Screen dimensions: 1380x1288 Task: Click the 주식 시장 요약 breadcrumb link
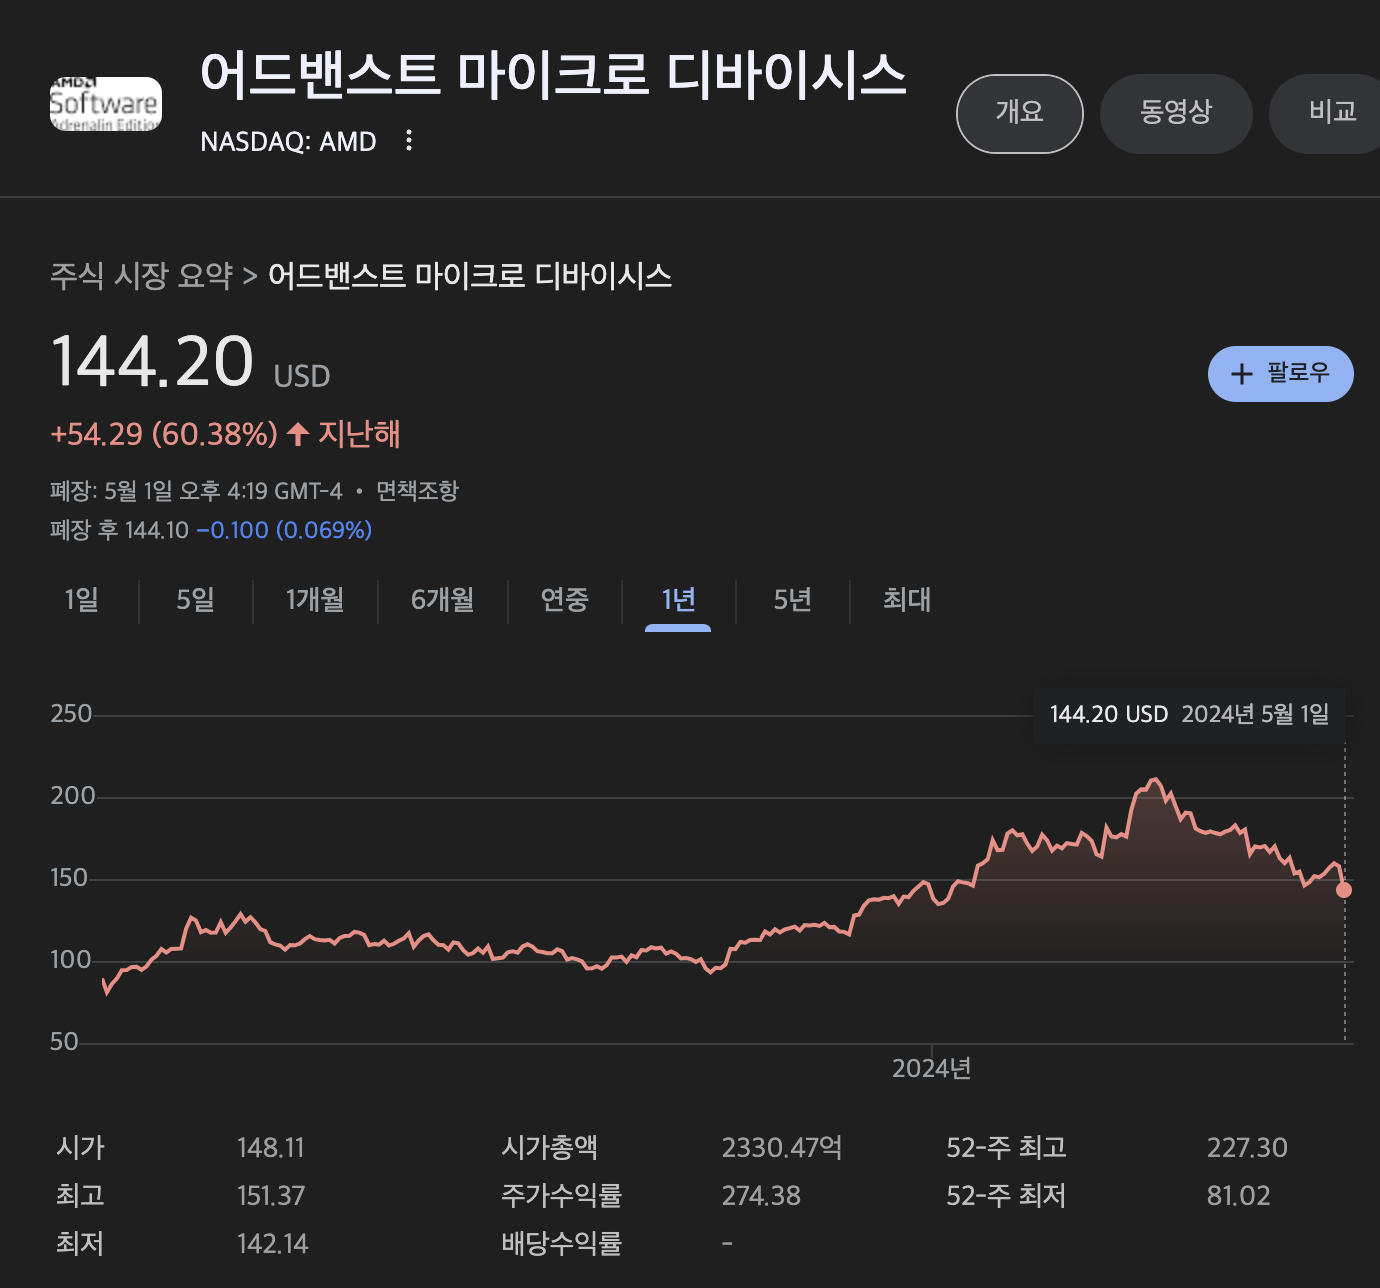coord(141,275)
